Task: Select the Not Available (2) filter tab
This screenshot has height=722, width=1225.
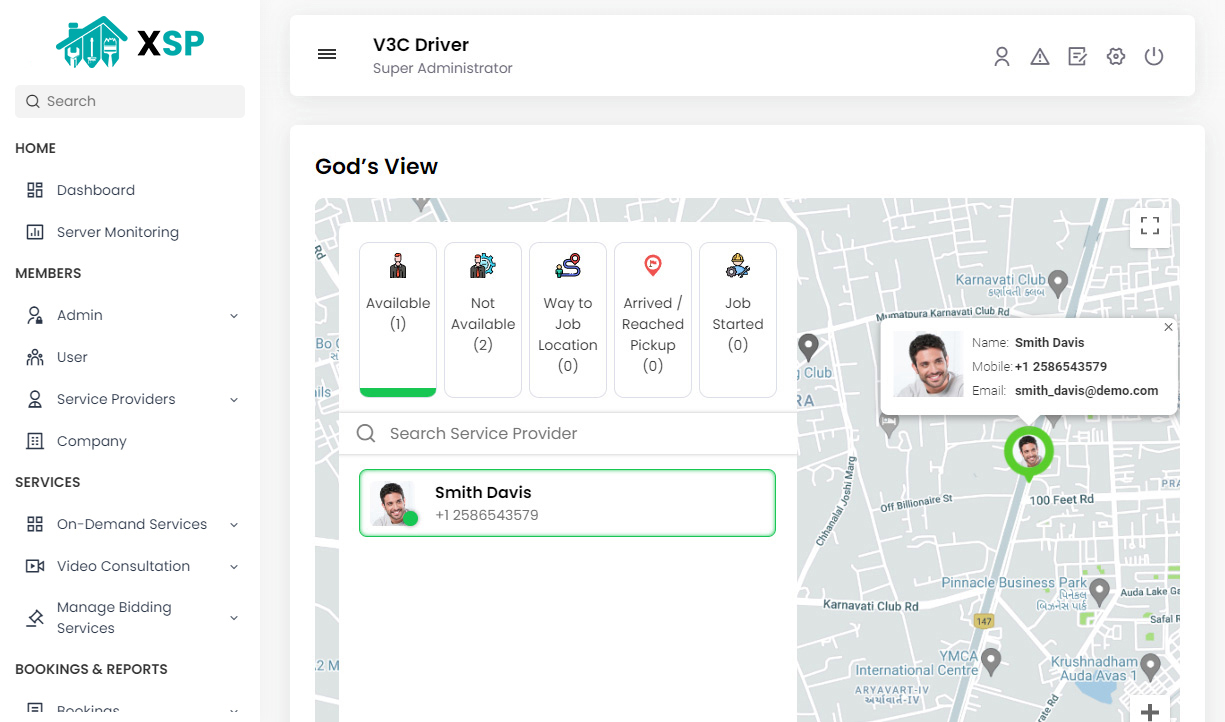Action: [x=483, y=318]
